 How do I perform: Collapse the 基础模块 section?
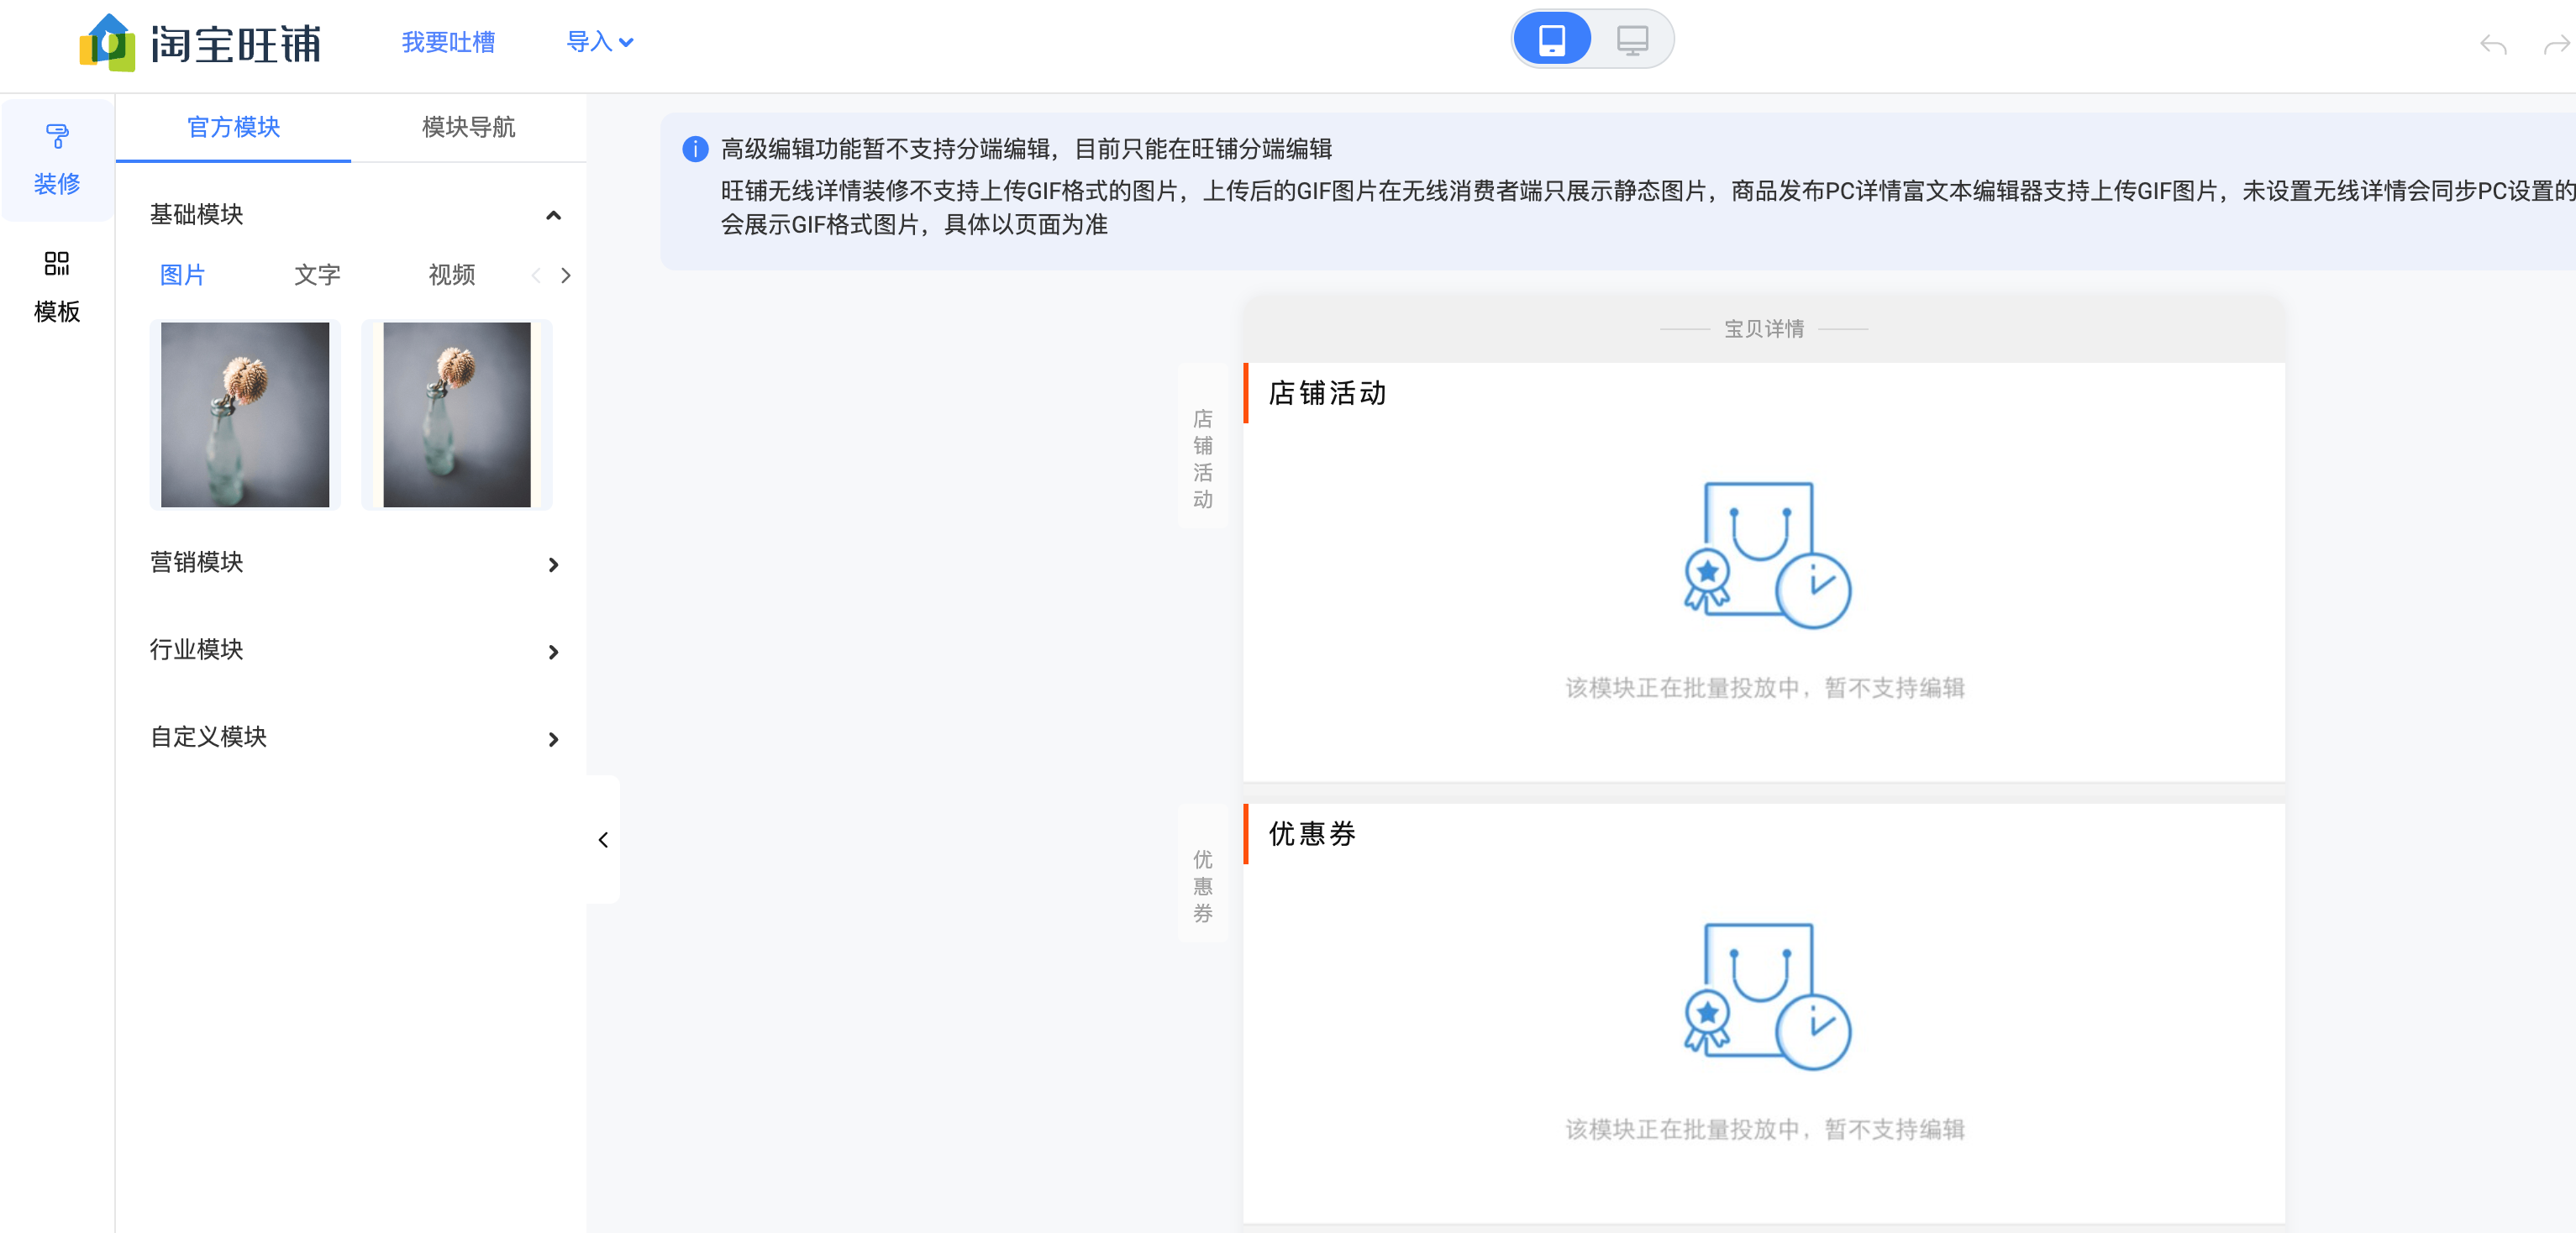553,215
